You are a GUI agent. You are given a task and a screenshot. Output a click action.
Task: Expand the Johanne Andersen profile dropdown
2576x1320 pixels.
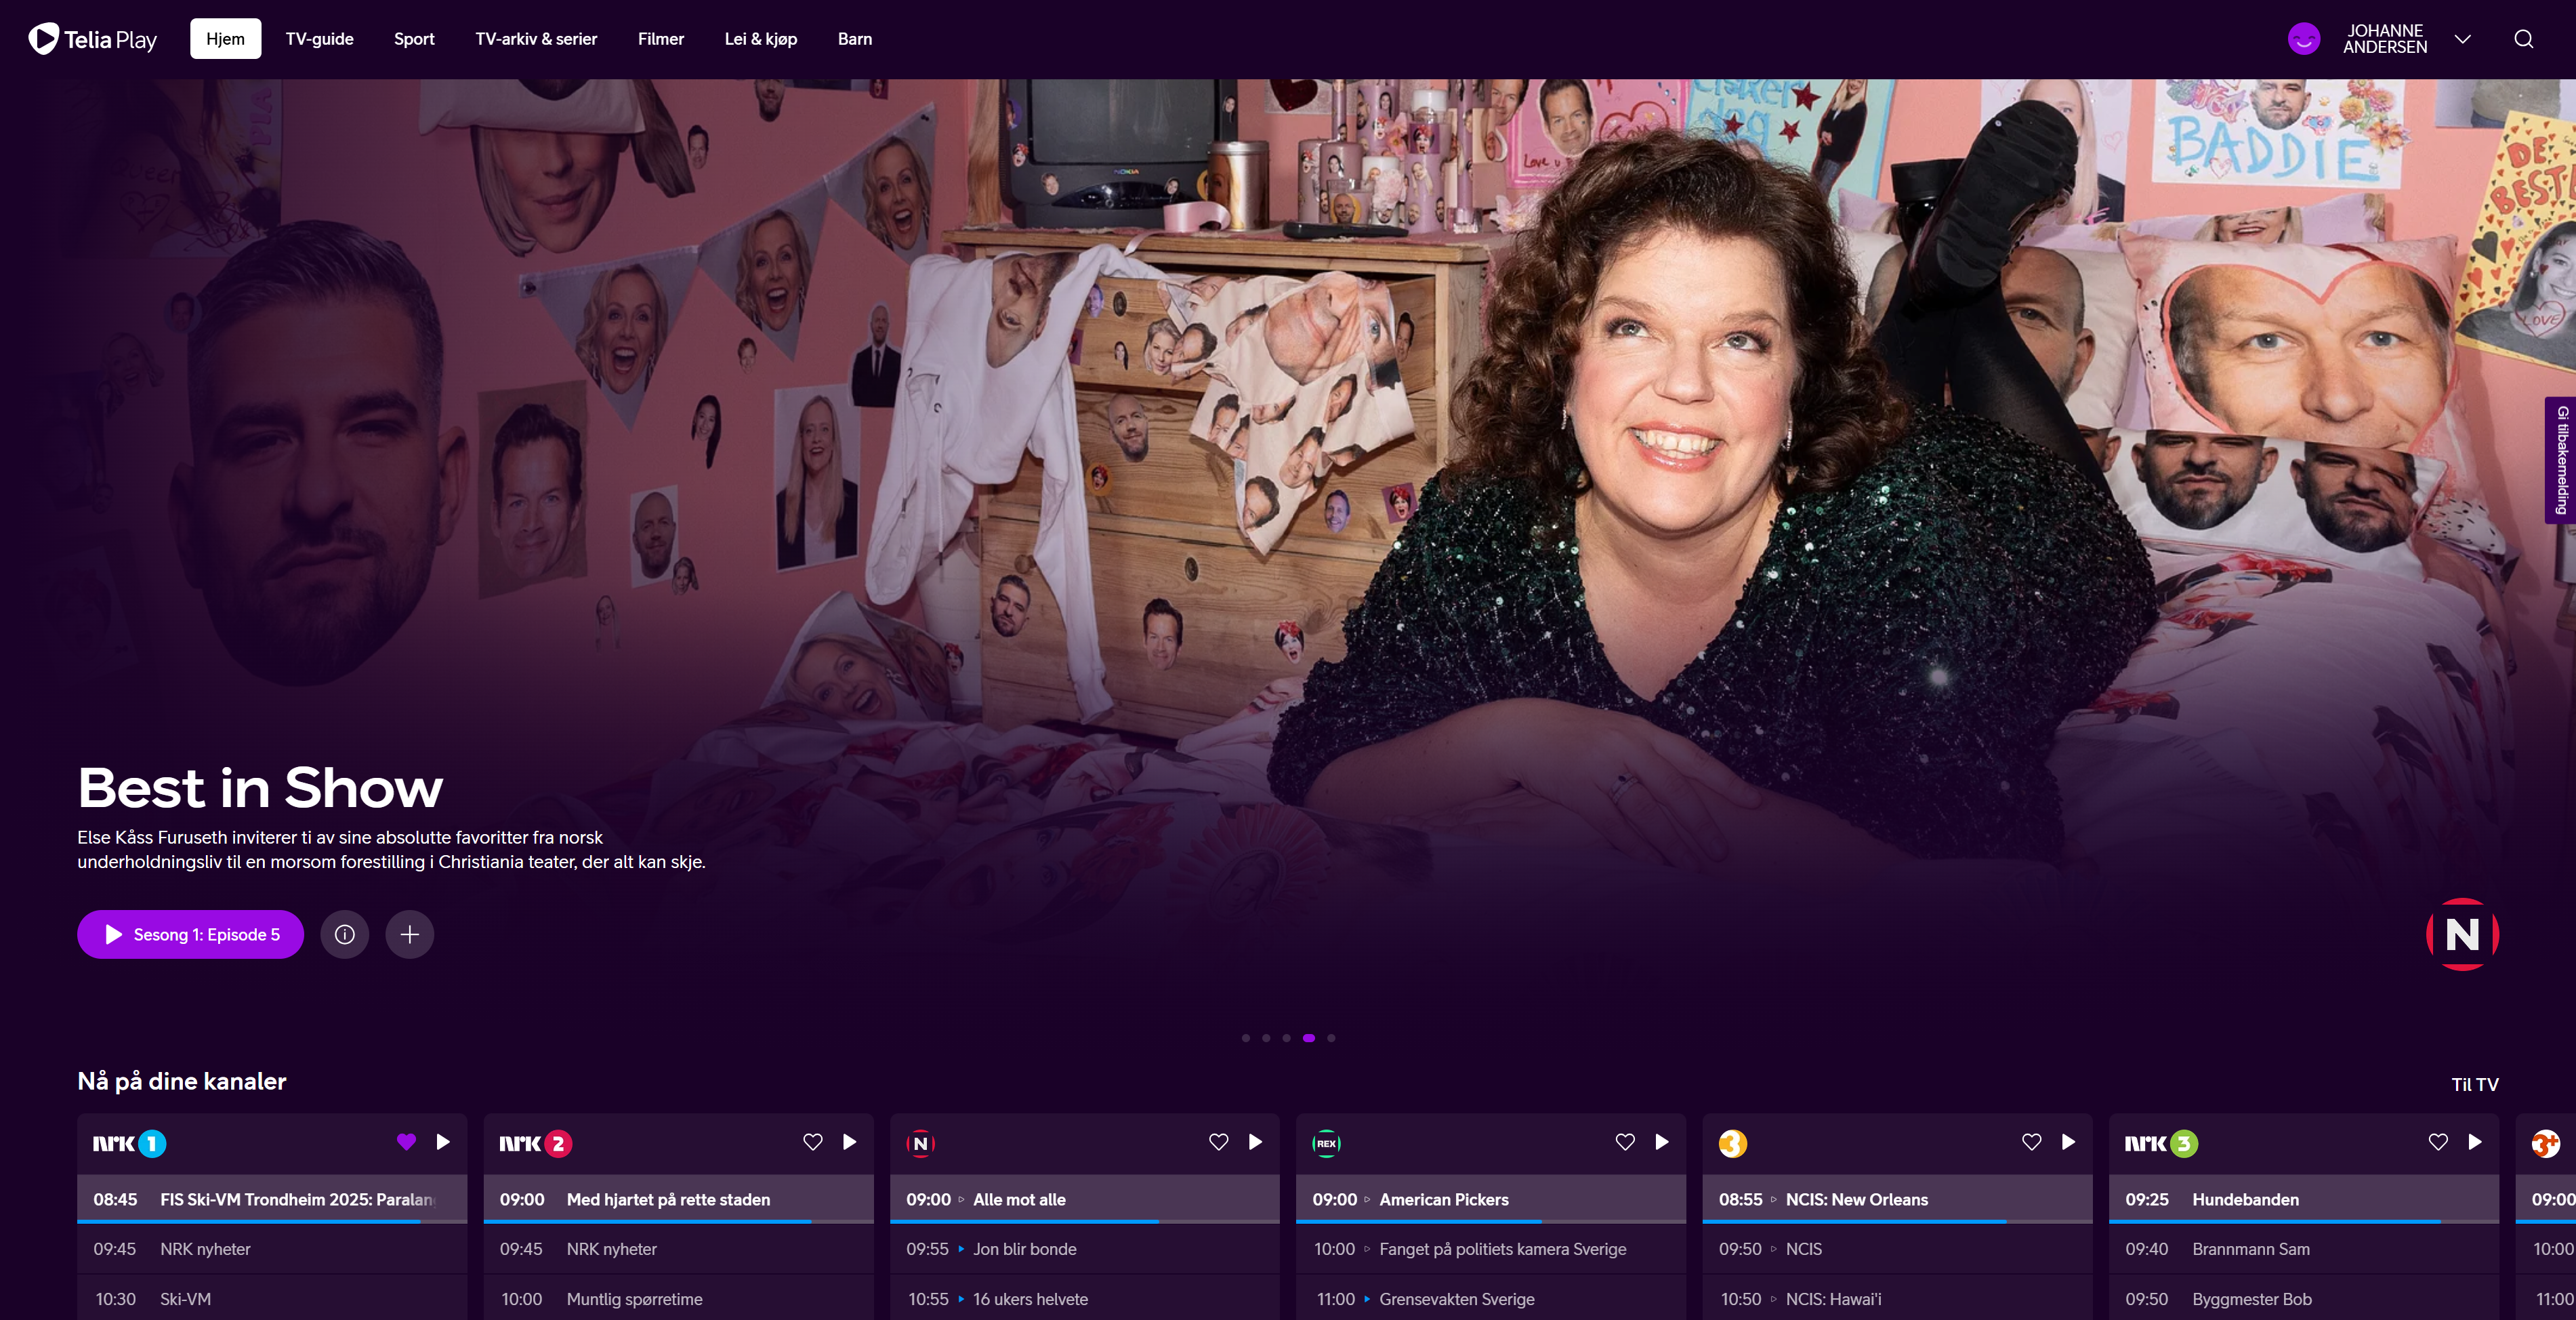pyautogui.click(x=2462, y=39)
